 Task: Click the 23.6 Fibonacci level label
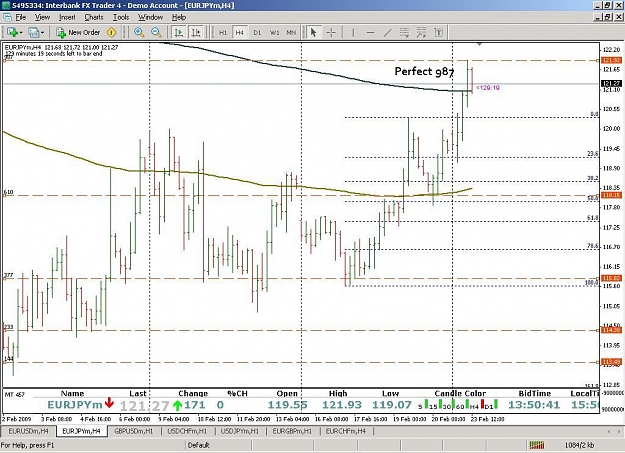(593, 154)
